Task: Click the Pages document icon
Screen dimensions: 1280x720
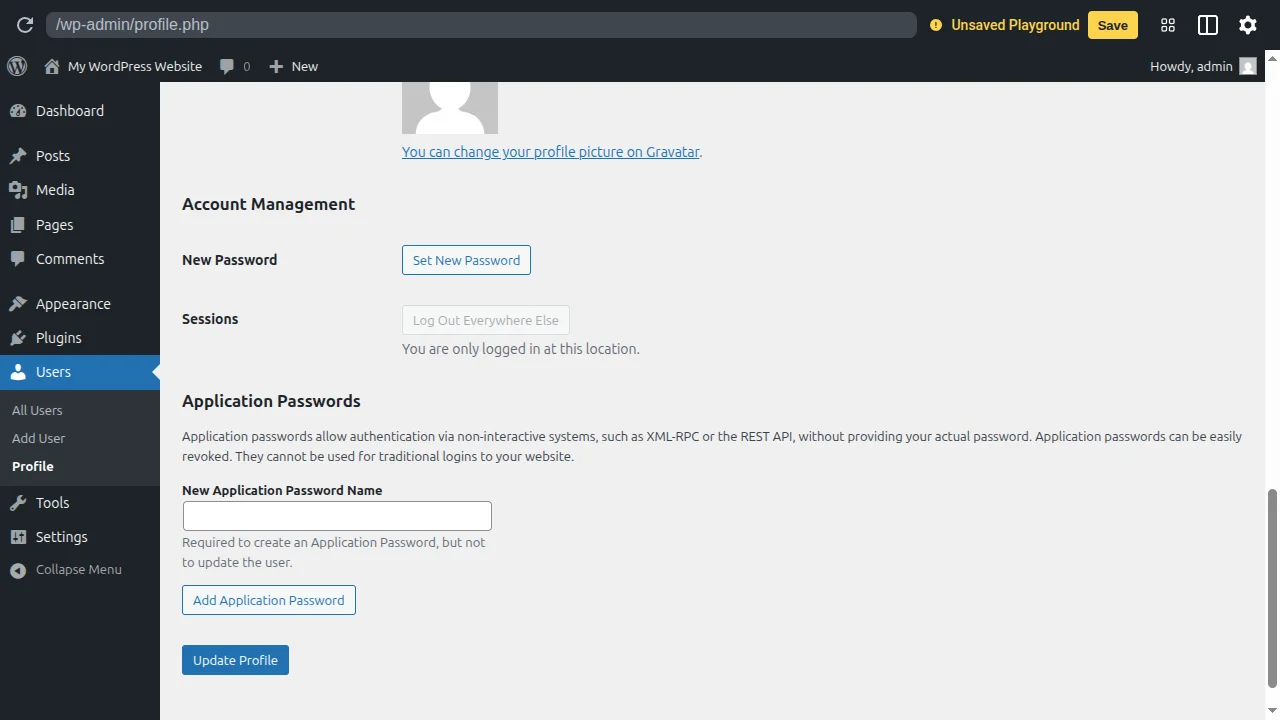Action: click(x=18, y=224)
